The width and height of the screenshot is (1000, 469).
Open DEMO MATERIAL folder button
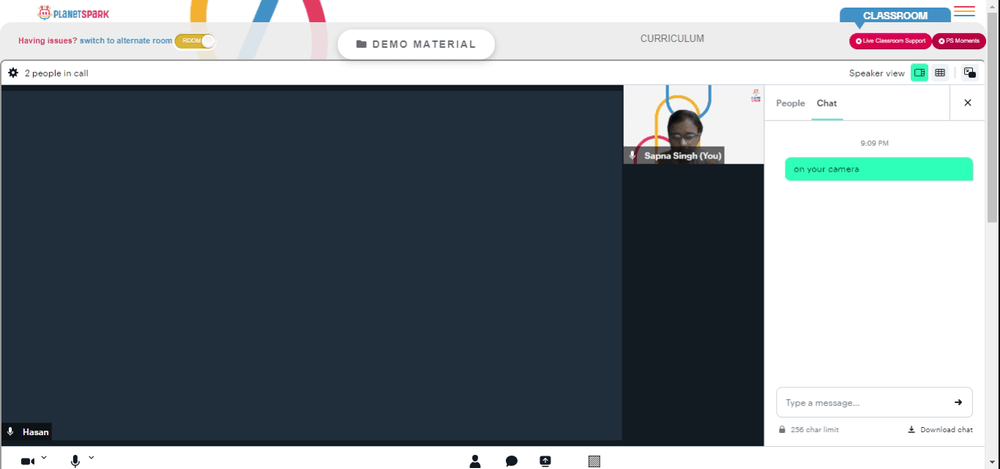pyautogui.click(x=416, y=44)
